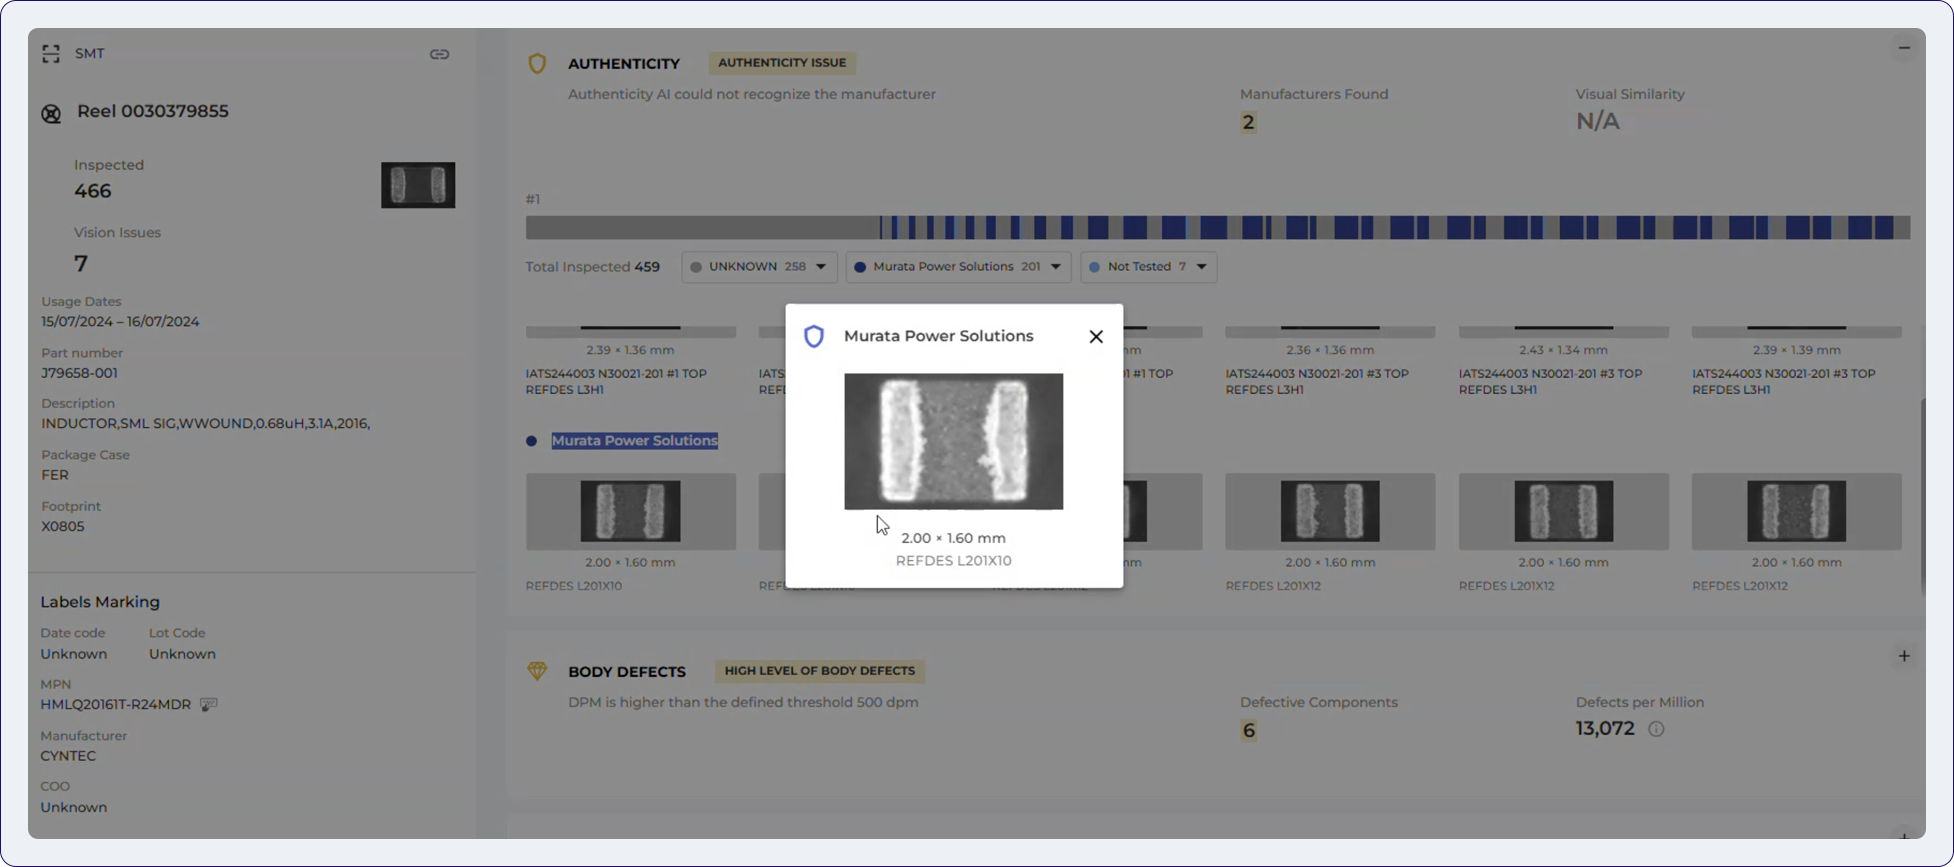The image size is (1954, 867).
Task: Click the AUTHENTICITY ISSUE badge
Action: pos(781,63)
